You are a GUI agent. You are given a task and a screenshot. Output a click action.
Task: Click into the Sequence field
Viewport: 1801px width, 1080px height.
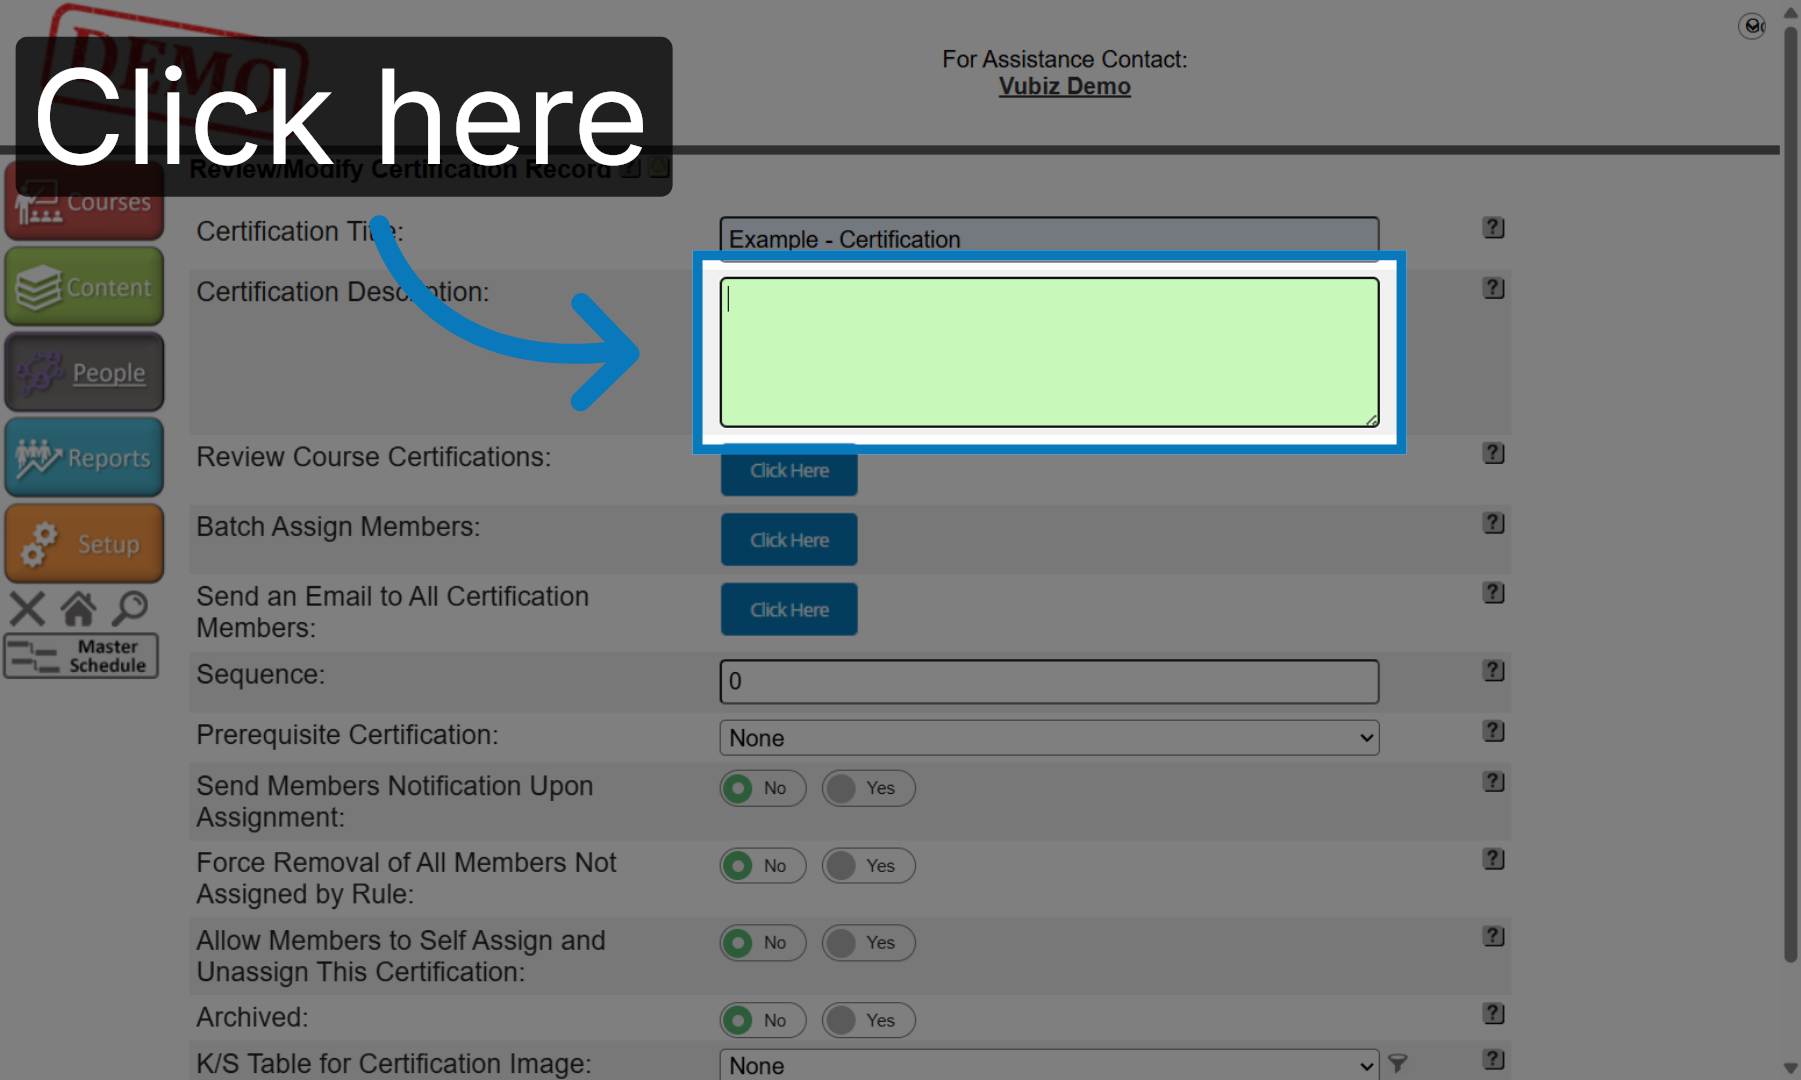(1049, 681)
